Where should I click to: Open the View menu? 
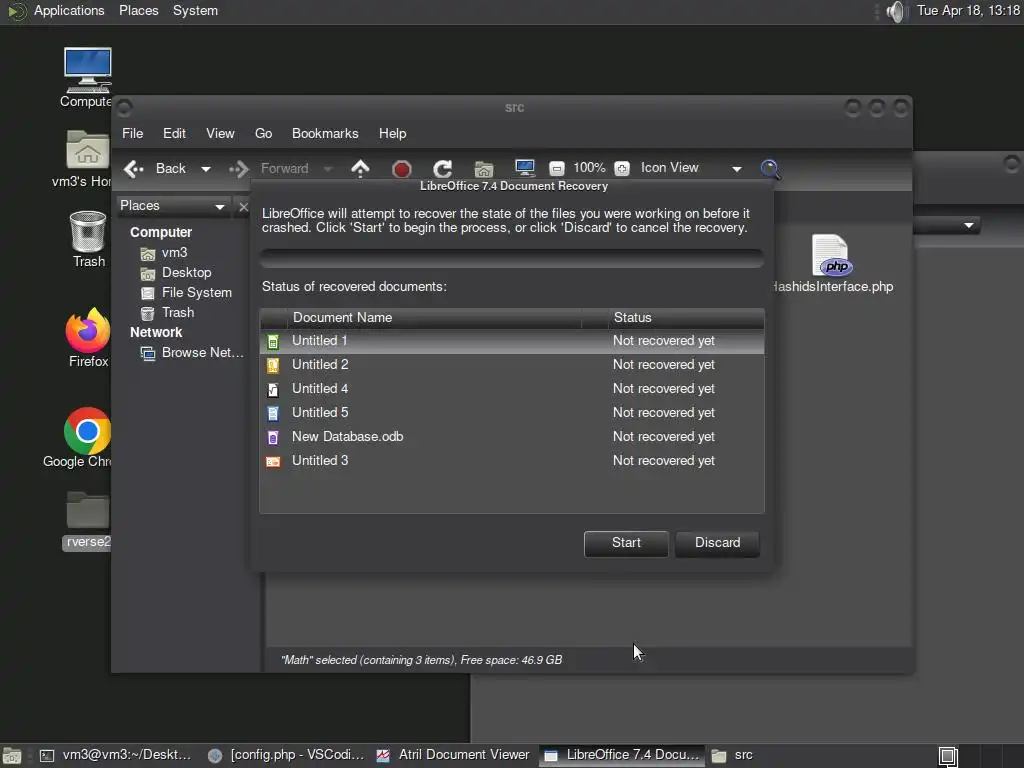tap(220, 133)
